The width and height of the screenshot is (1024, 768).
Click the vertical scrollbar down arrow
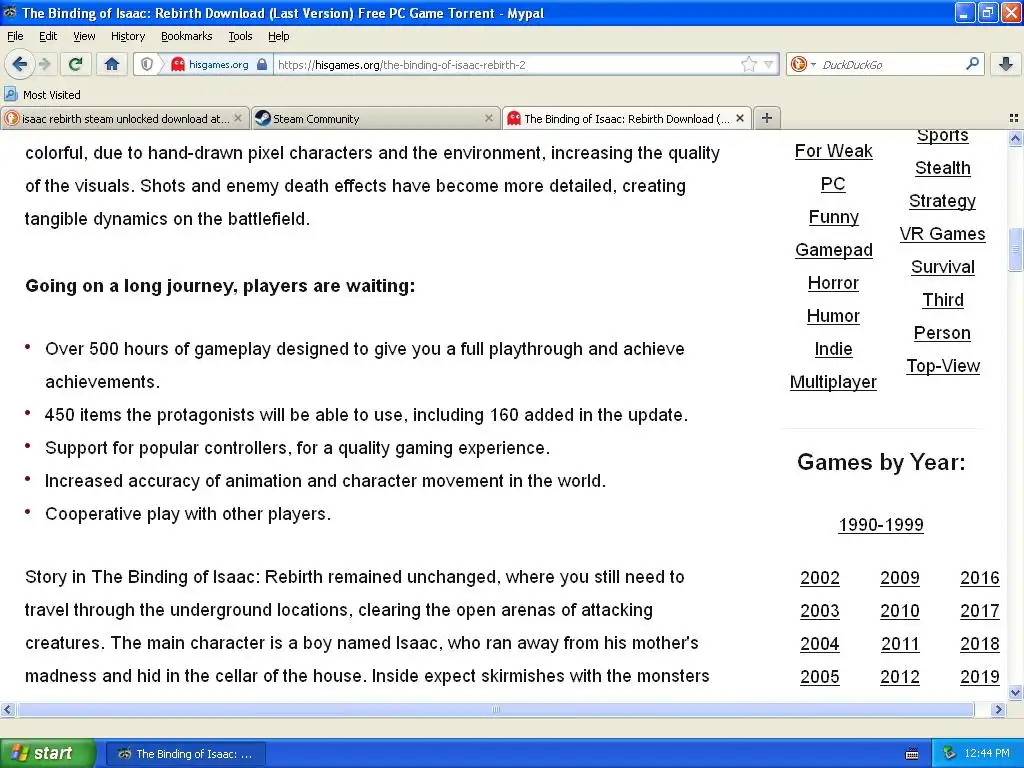pos(1015,692)
